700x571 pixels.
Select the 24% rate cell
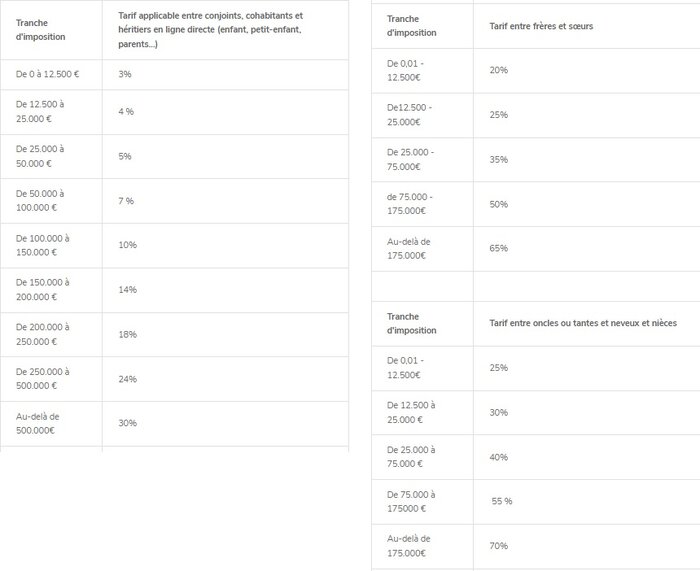tap(127, 379)
